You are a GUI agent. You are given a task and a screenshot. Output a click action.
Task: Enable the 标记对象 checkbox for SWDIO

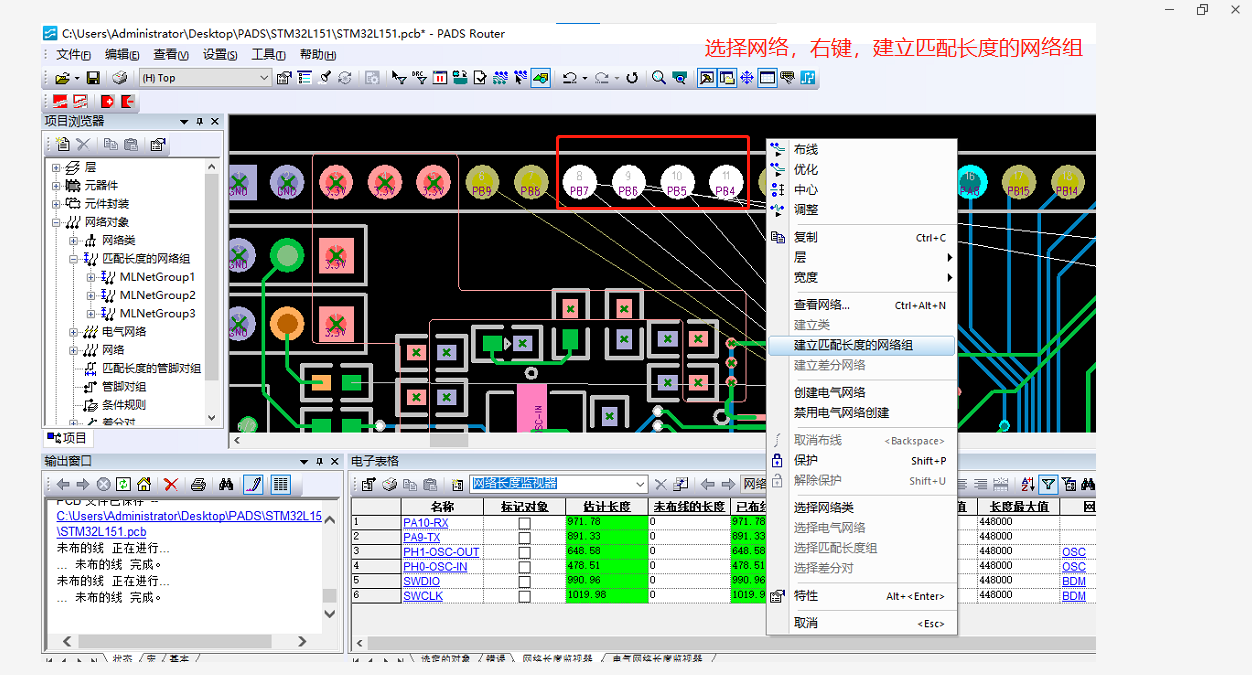point(525,581)
